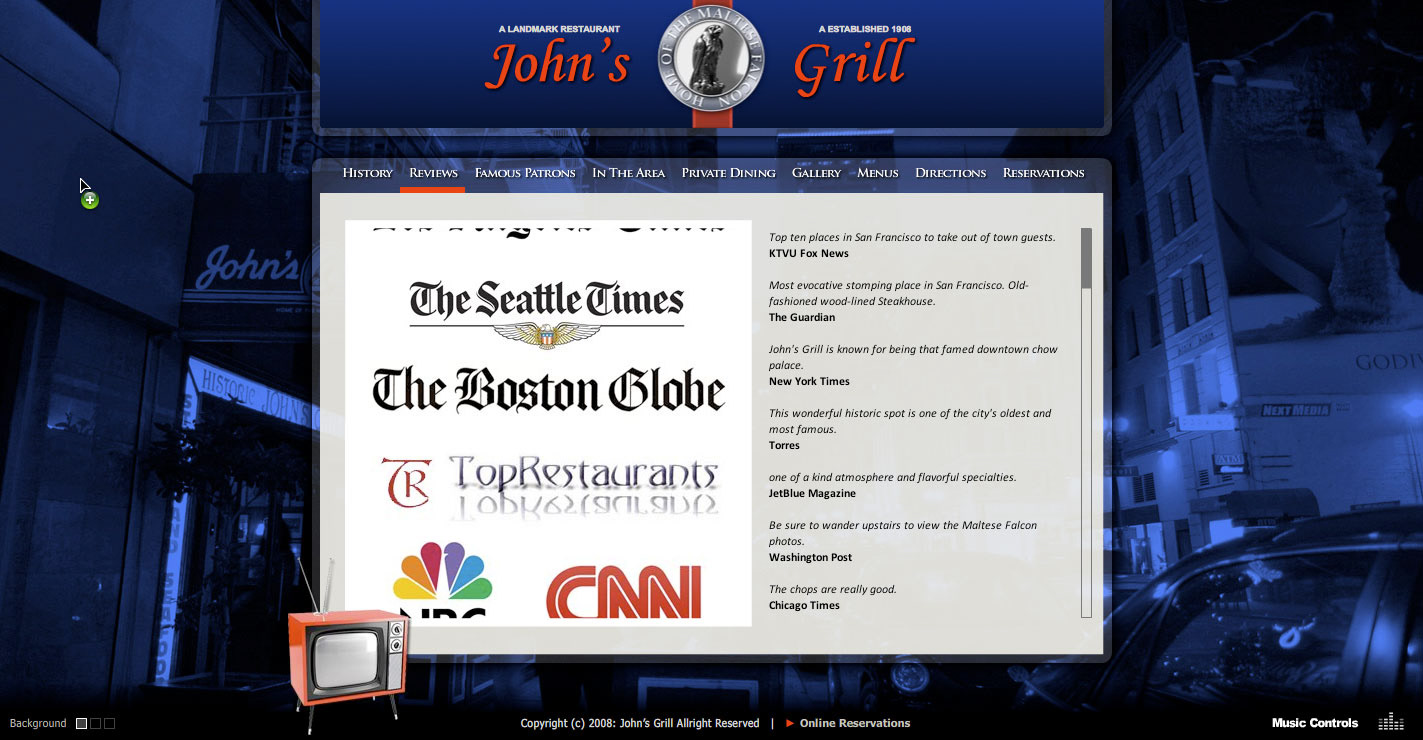Select the Reviews tab
This screenshot has width=1423, height=740.
[433, 173]
